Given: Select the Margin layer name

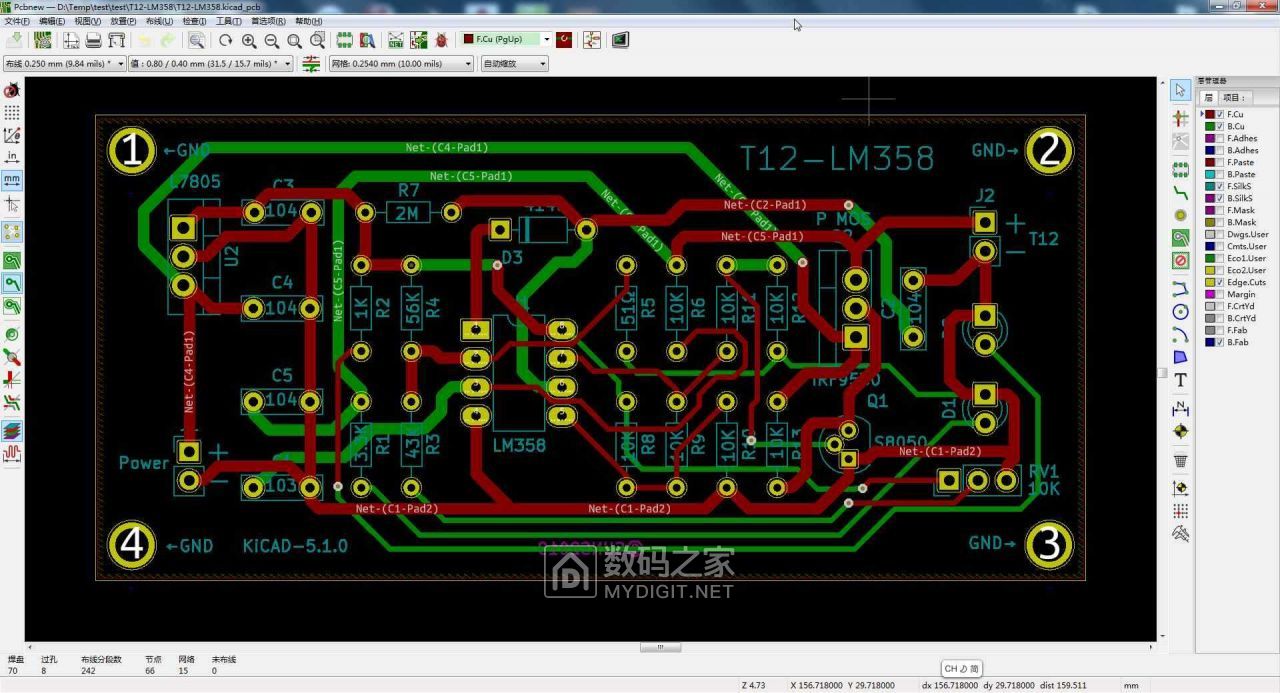Looking at the screenshot, I should point(1241,295).
